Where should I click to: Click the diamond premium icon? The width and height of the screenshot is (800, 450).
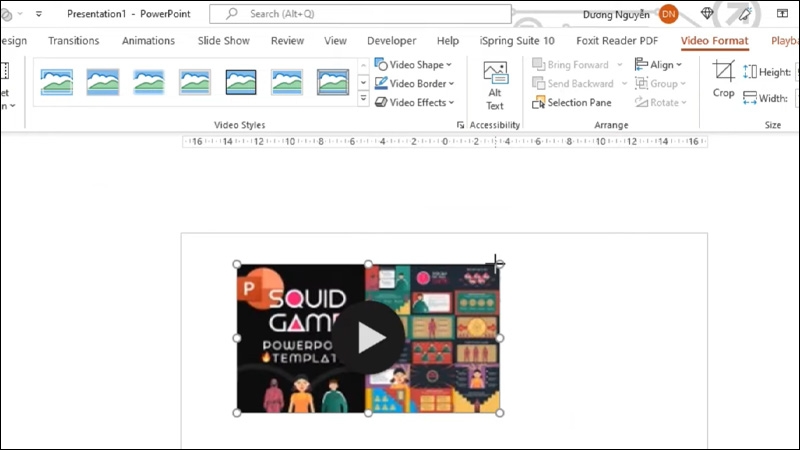pyautogui.click(x=707, y=14)
